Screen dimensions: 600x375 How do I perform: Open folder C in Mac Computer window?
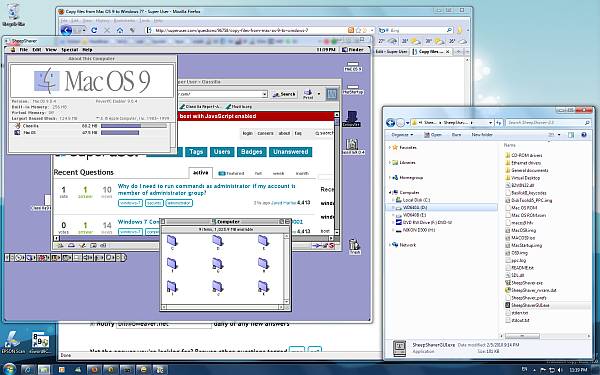[x=172, y=242]
